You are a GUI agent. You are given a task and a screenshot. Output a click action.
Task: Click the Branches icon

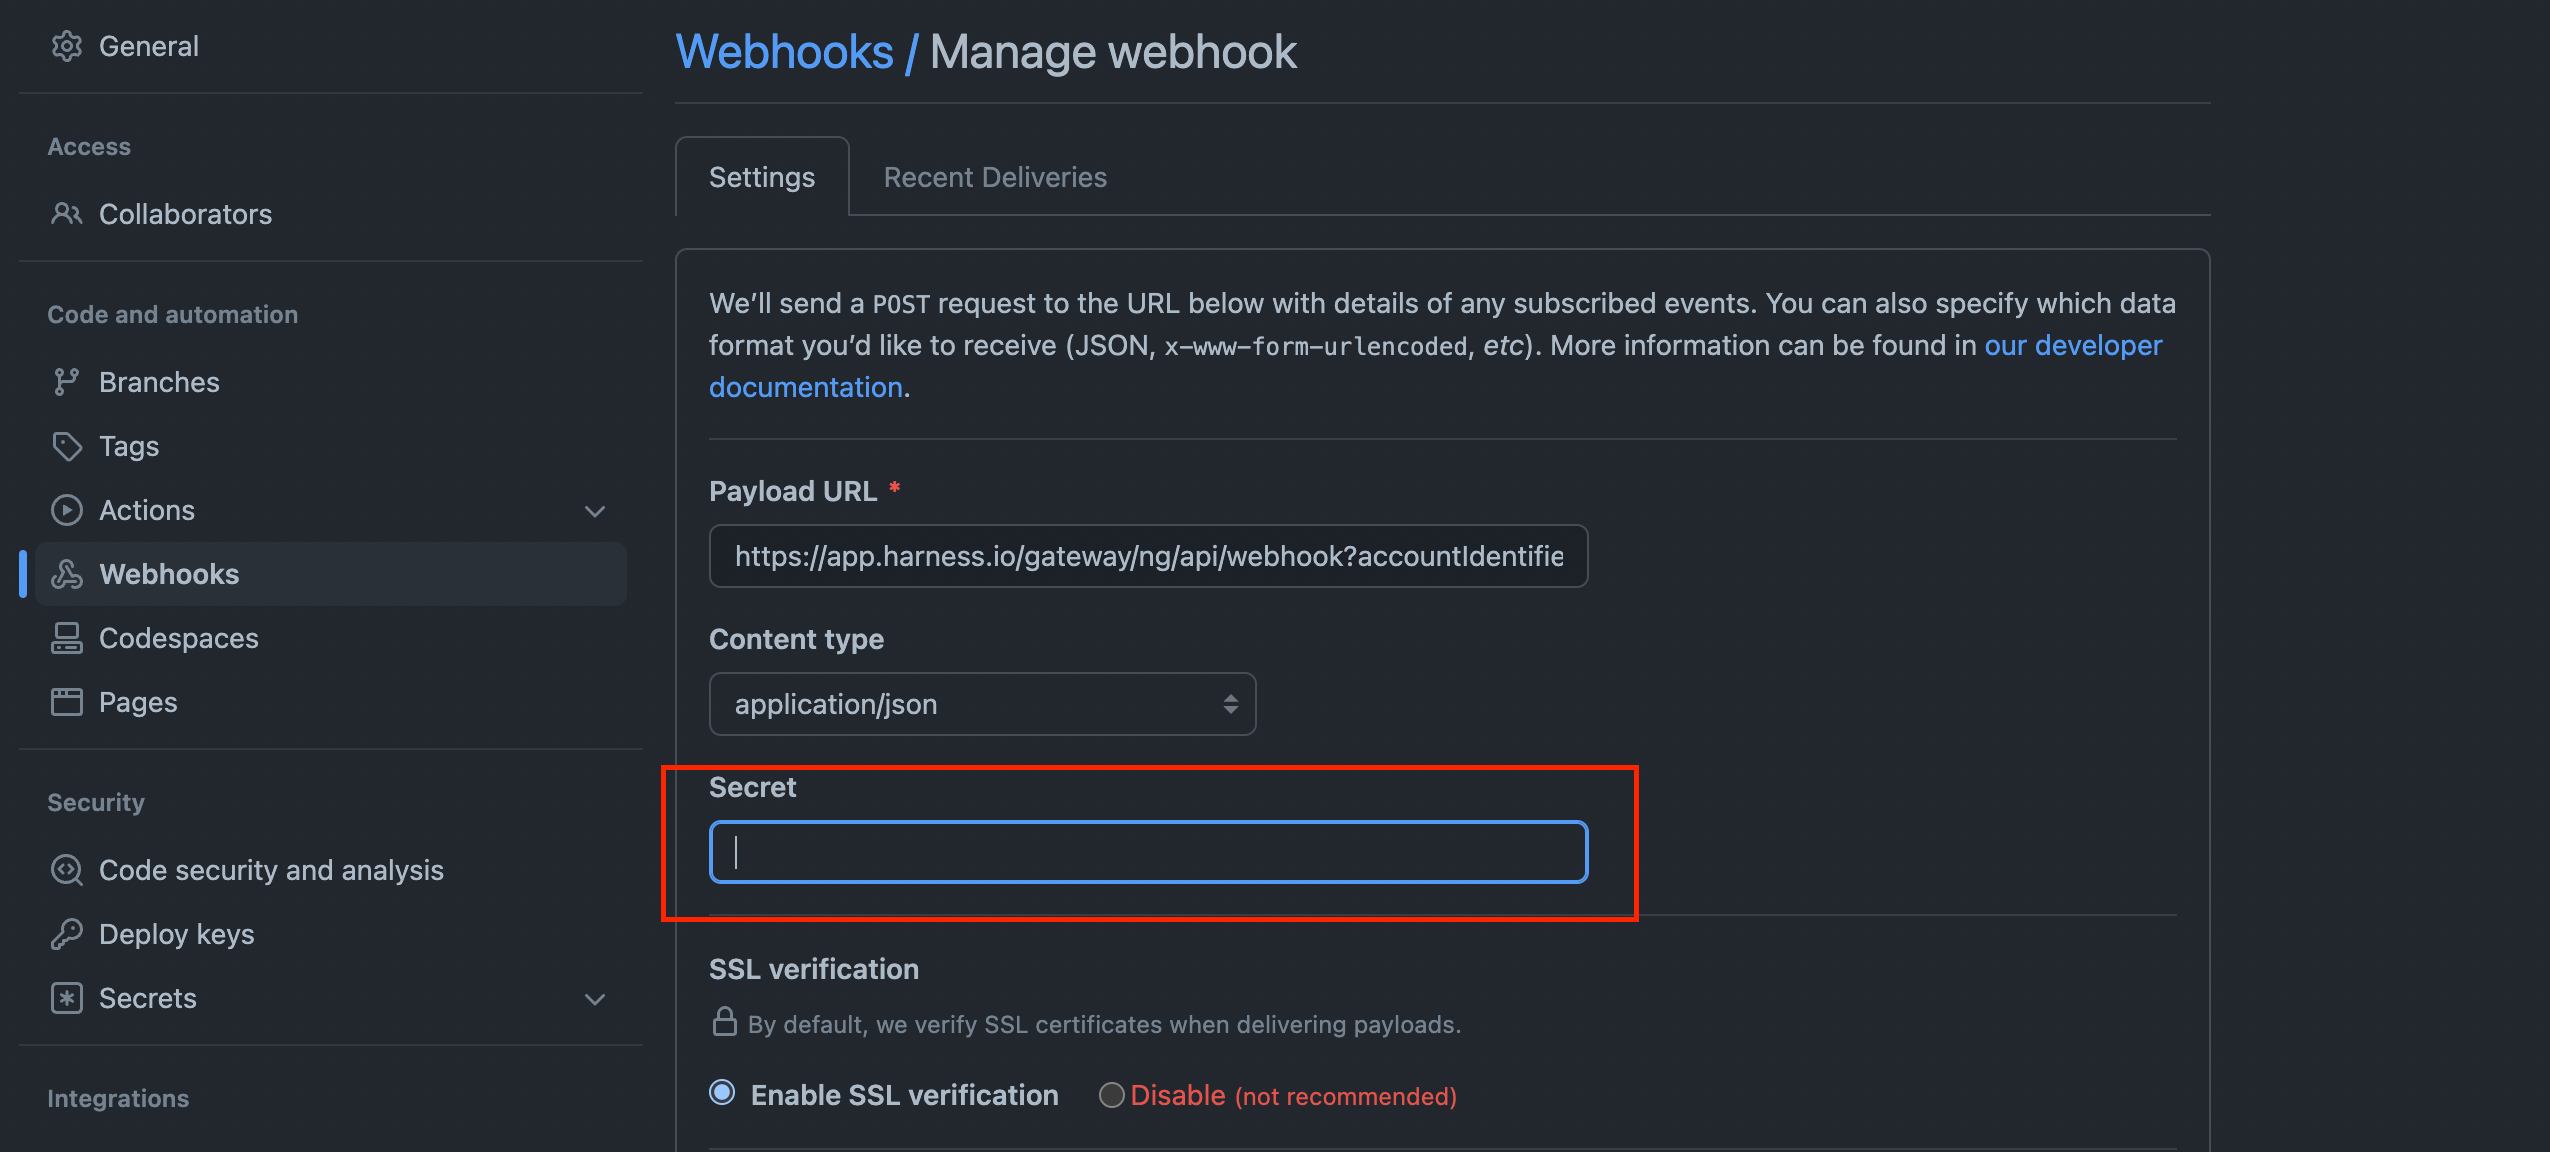pyautogui.click(x=66, y=381)
